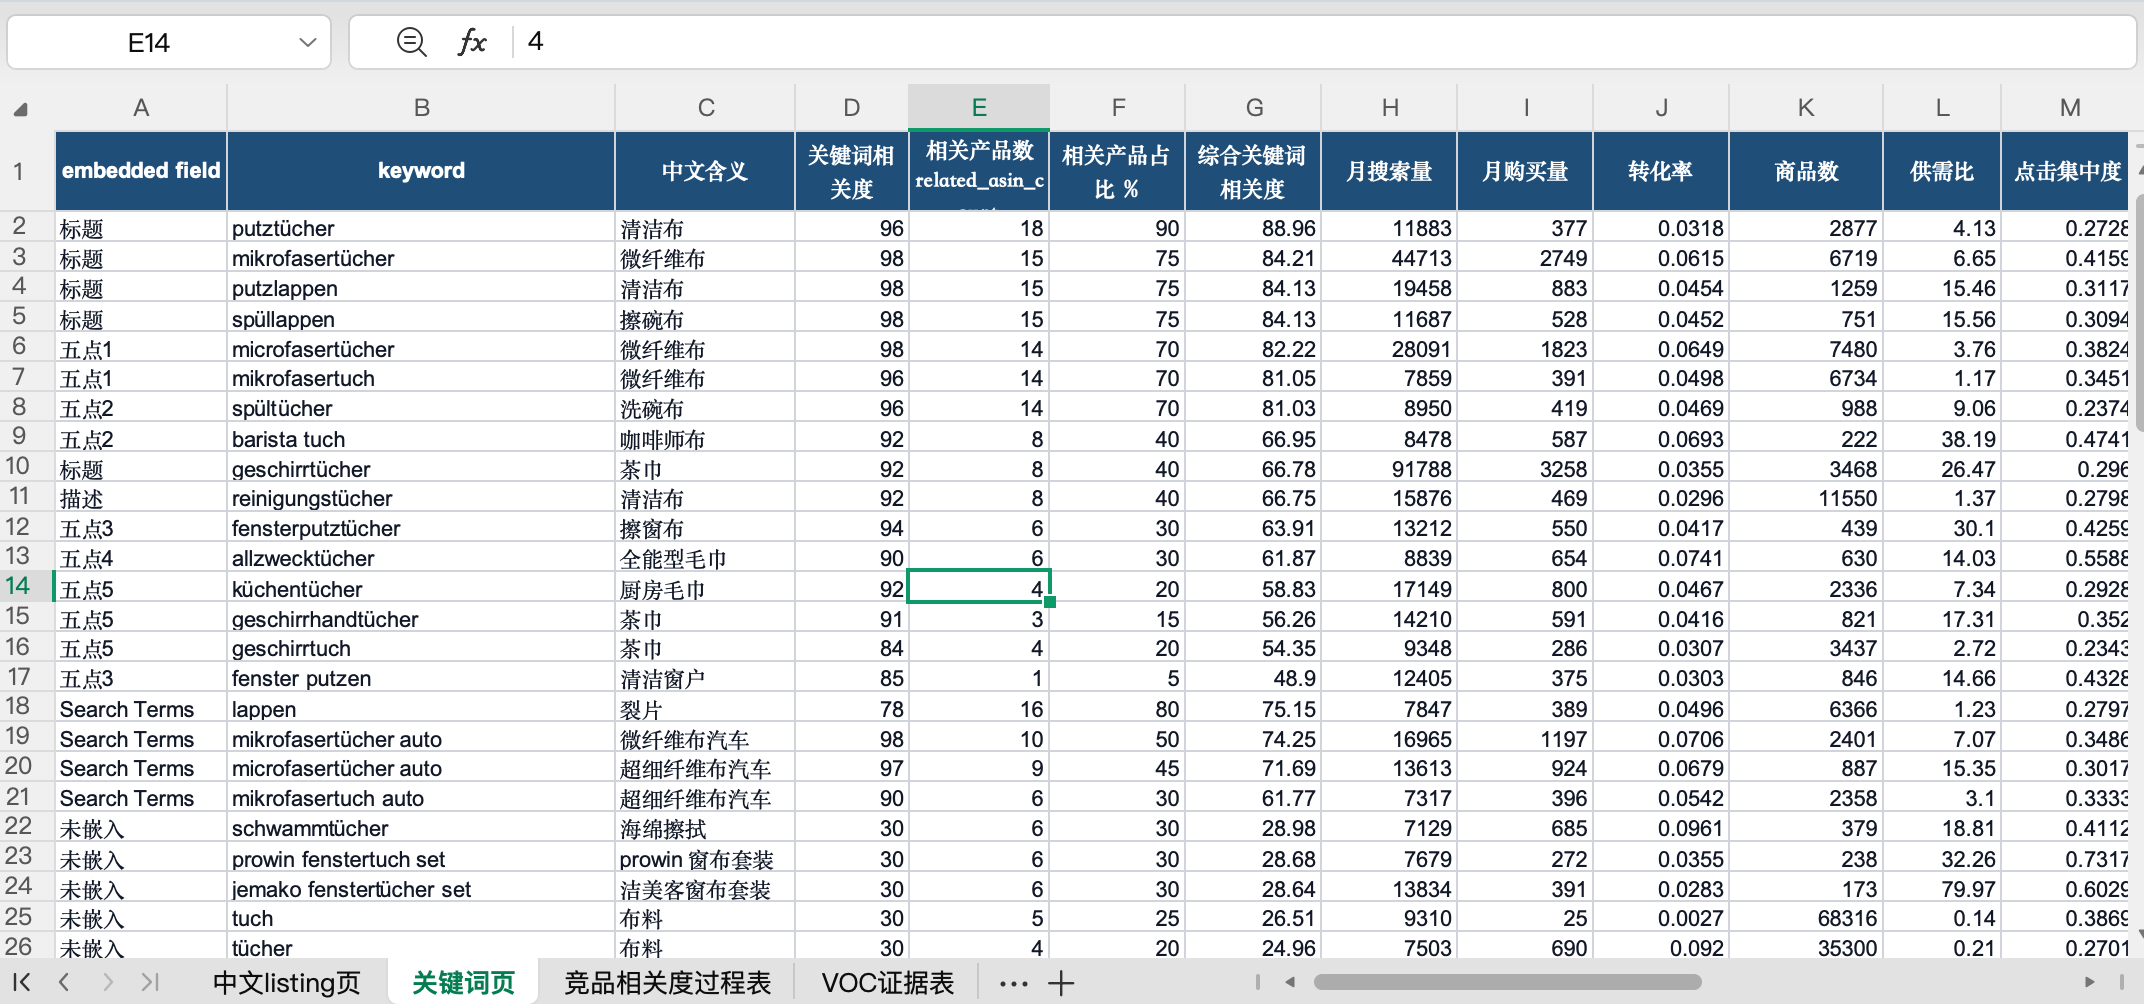Select the 描述 cell in column A
Screen dimensions: 2144x1004
[x=141, y=498]
